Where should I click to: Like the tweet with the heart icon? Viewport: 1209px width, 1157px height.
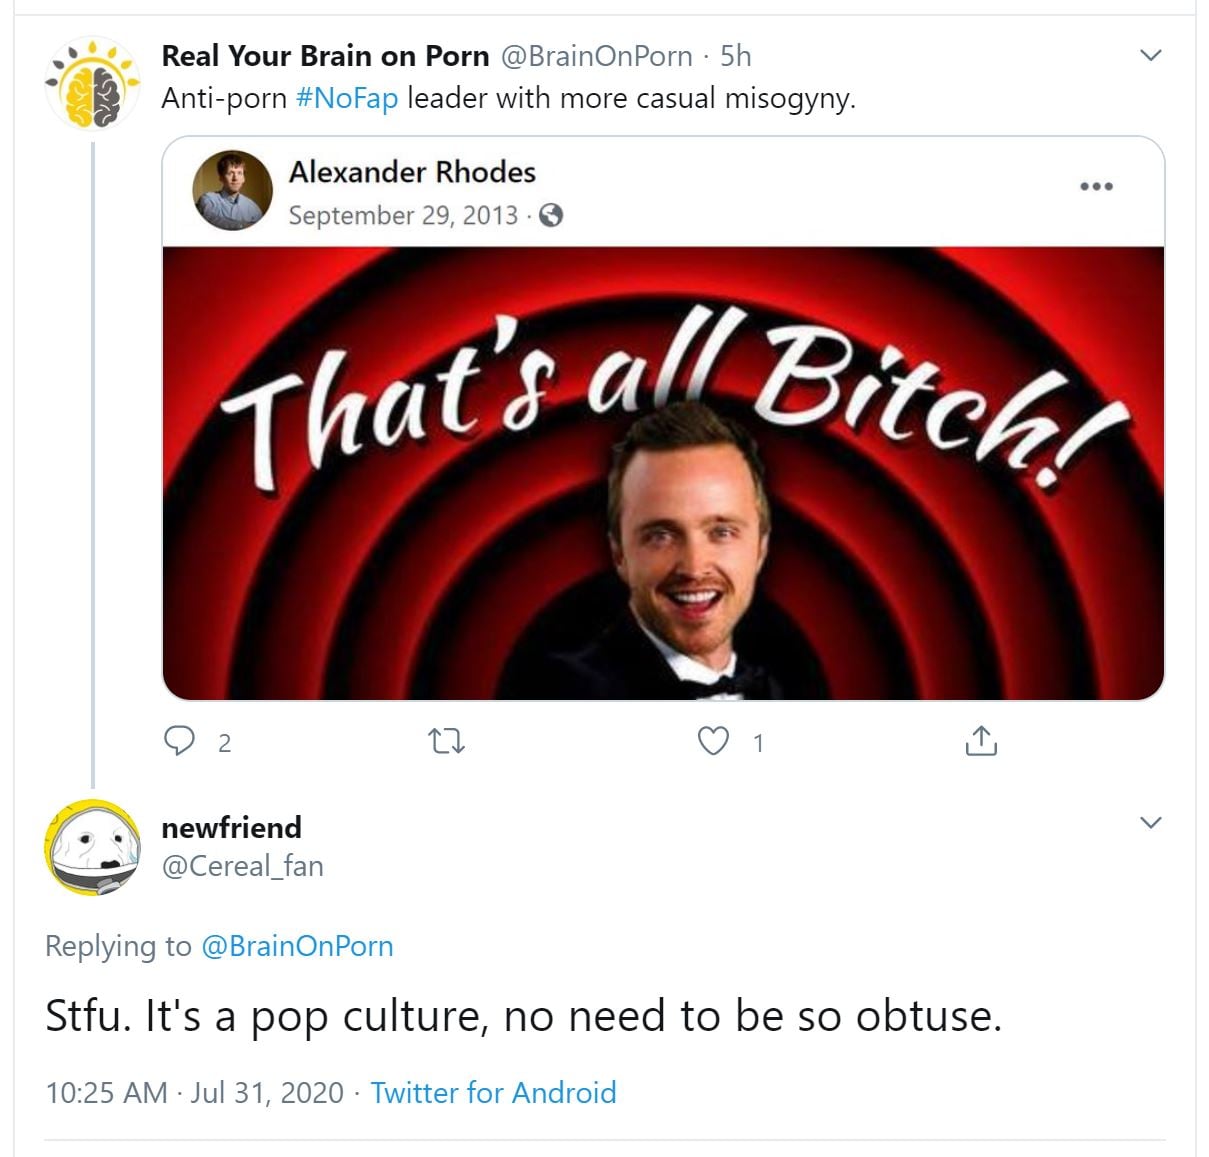[713, 741]
